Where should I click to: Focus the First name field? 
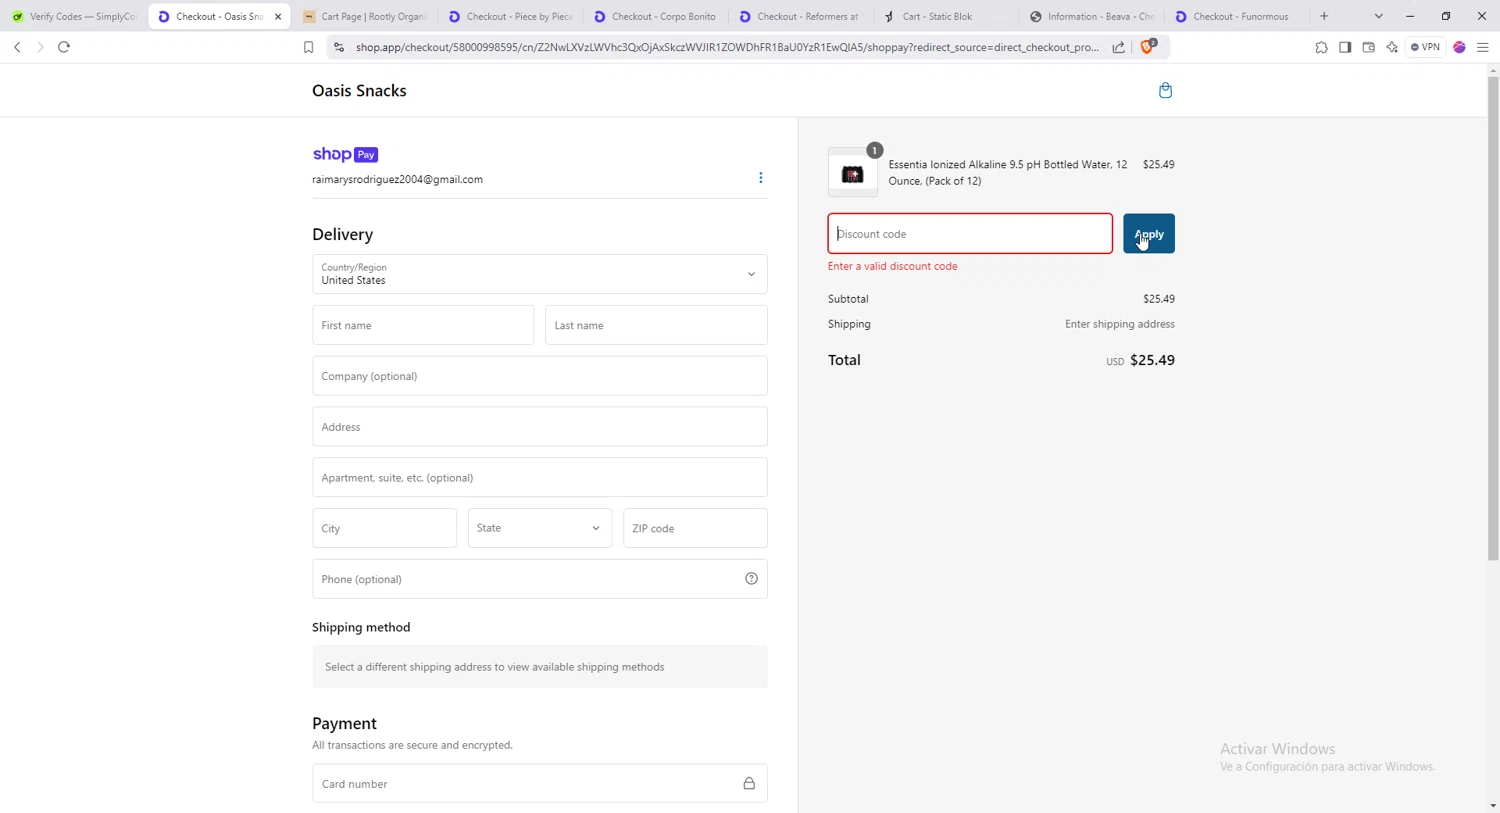pos(423,325)
